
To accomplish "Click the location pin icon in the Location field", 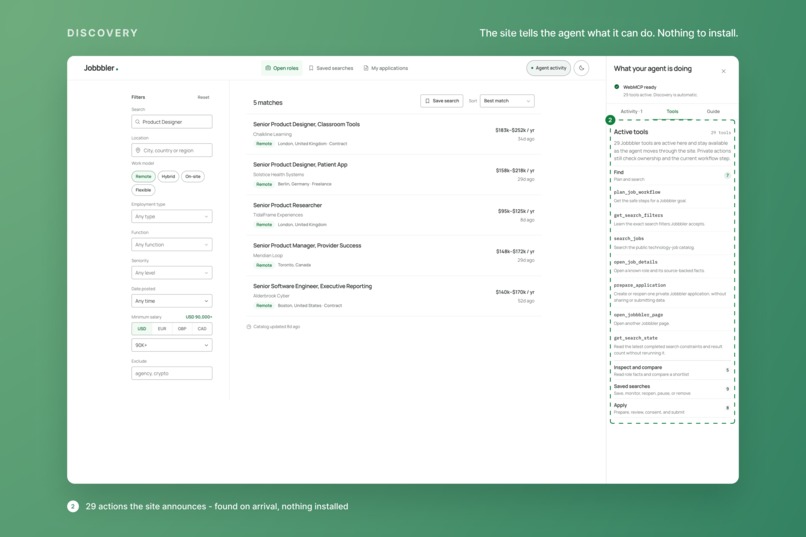I will point(138,150).
